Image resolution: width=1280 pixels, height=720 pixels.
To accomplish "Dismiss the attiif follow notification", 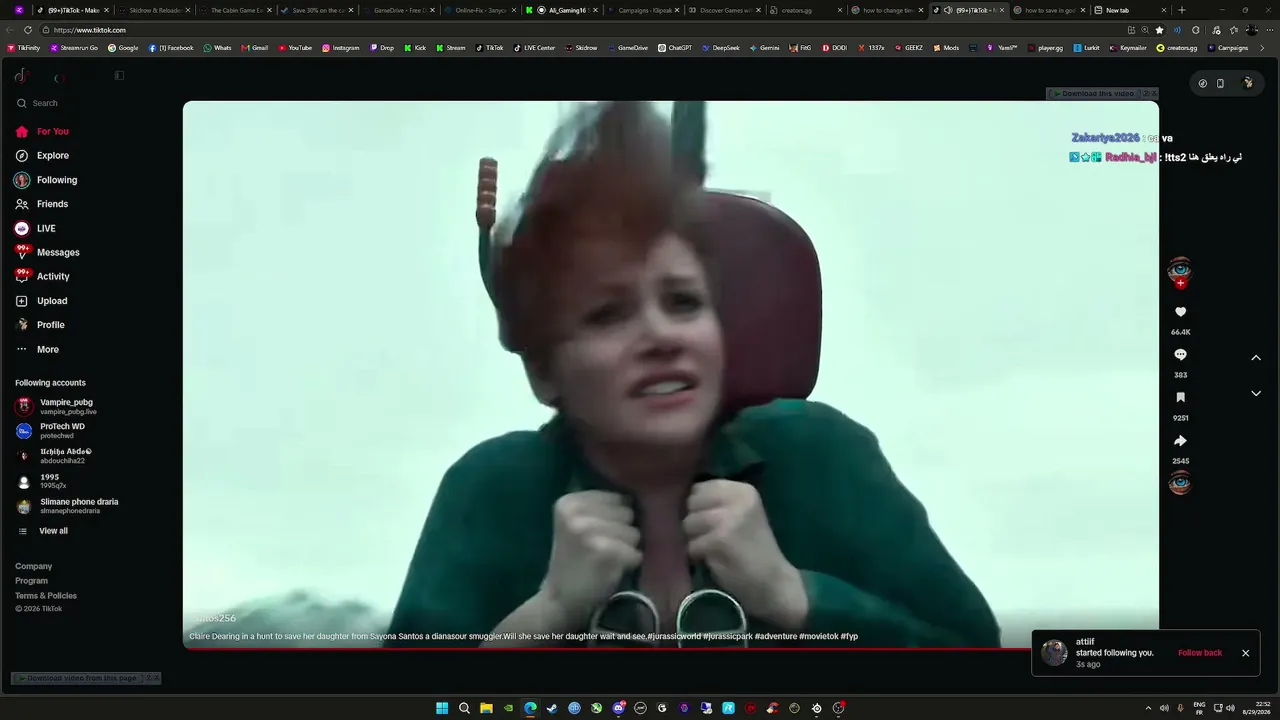I will [1245, 653].
